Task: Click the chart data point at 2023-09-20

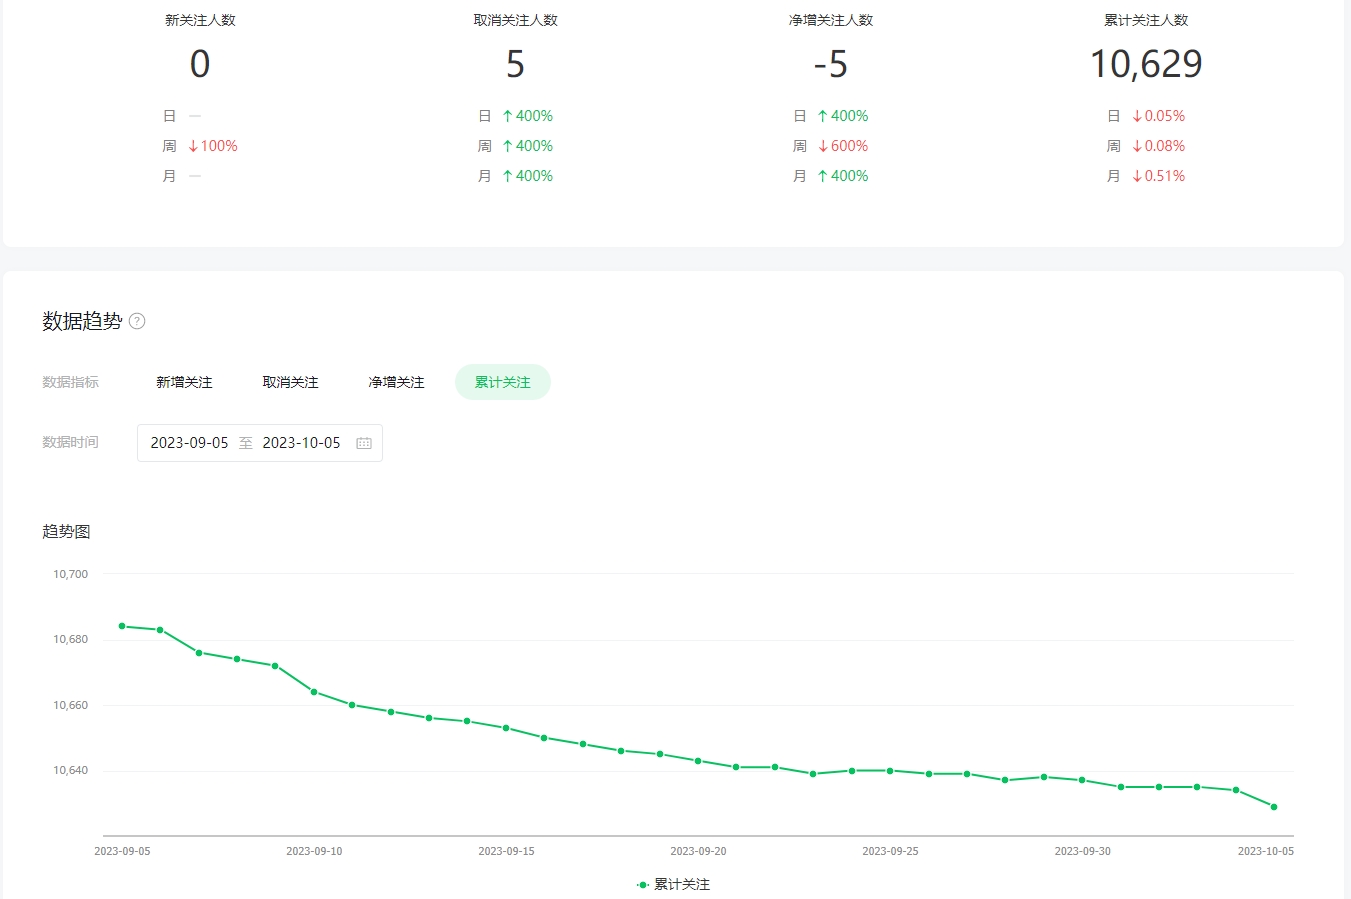Action: pos(698,761)
